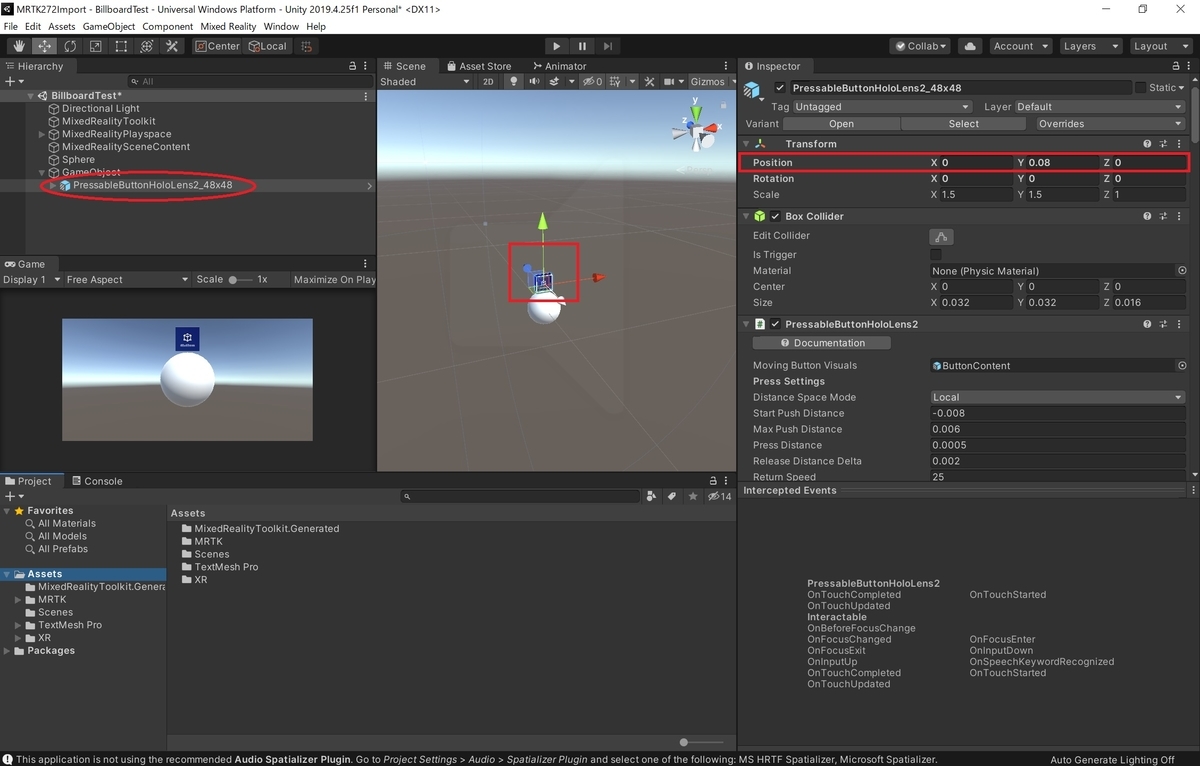
Task: Toggle Pivot Center button
Action: 218,46
